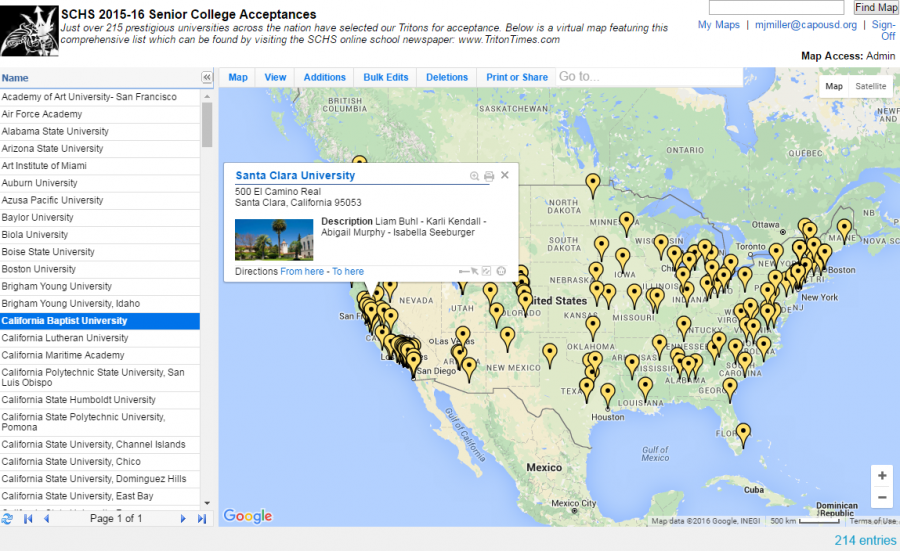Click the street view icon in popup

point(501,271)
